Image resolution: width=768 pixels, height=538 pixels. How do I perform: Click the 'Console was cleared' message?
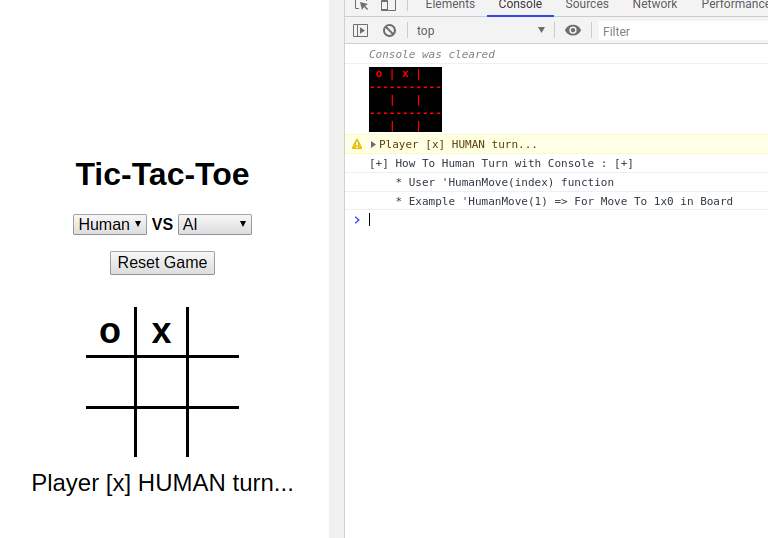(x=432, y=54)
